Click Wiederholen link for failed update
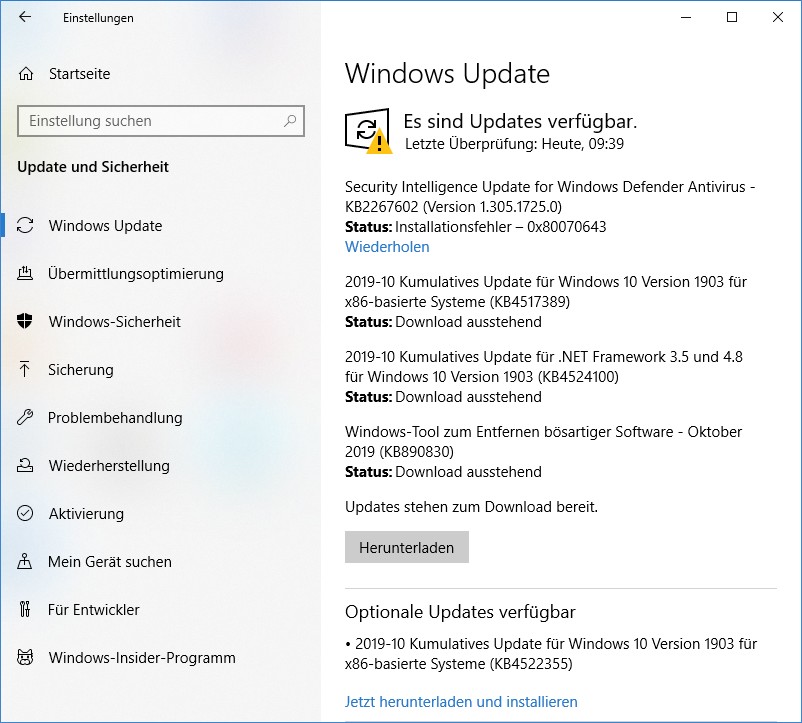The height and width of the screenshot is (723, 802). click(387, 246)
